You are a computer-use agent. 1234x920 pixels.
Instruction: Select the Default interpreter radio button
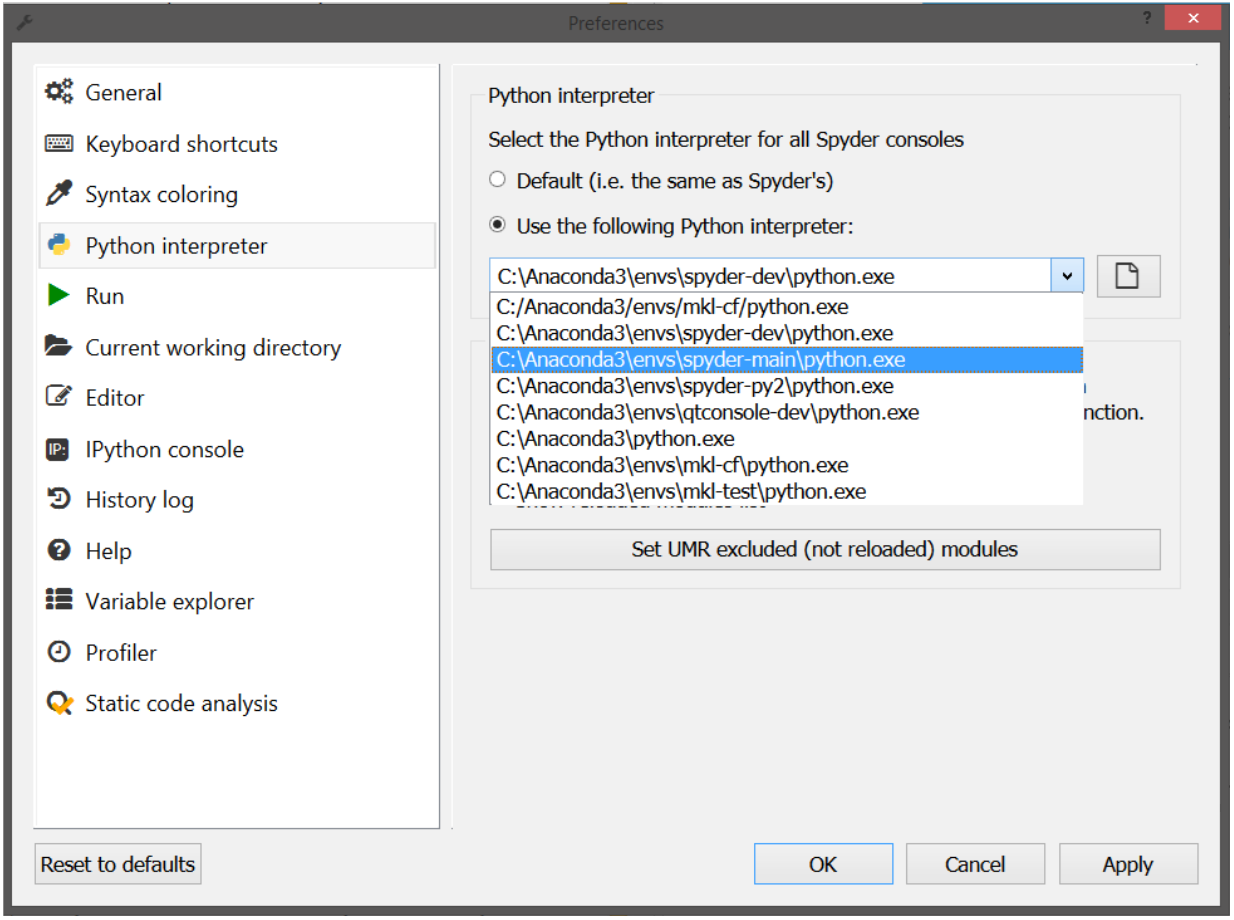click(497, 181)
